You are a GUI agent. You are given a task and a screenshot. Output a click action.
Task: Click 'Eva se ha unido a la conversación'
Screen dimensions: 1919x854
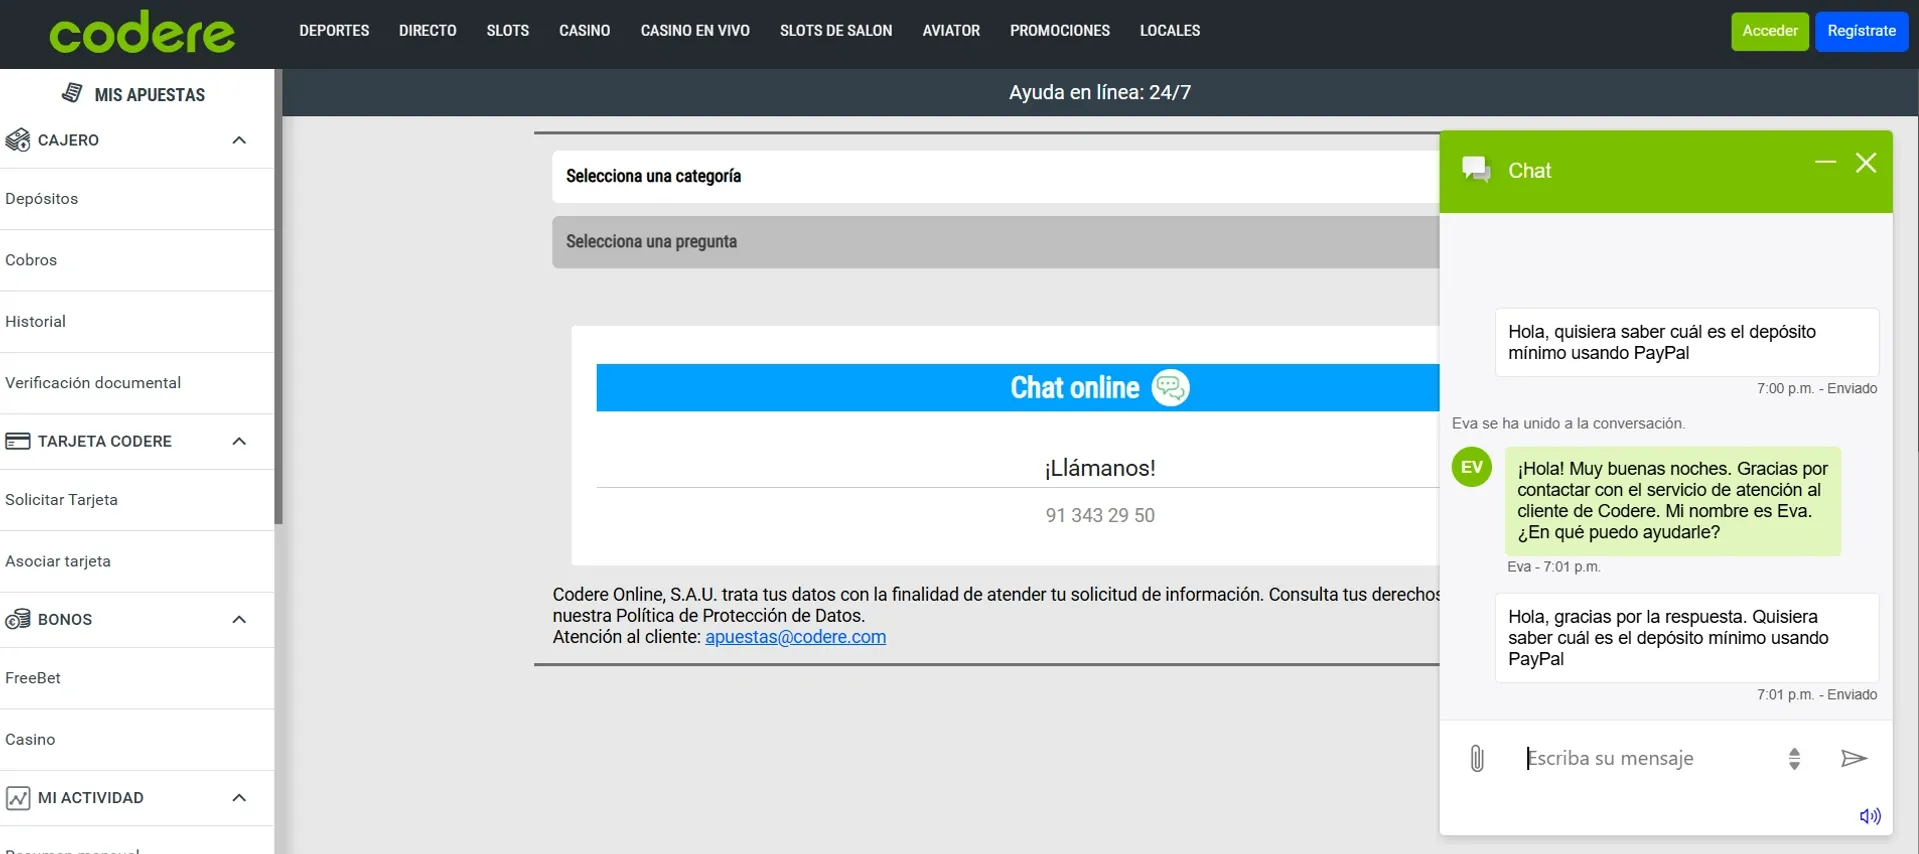pyautogui.click(x=1568, y=424)
